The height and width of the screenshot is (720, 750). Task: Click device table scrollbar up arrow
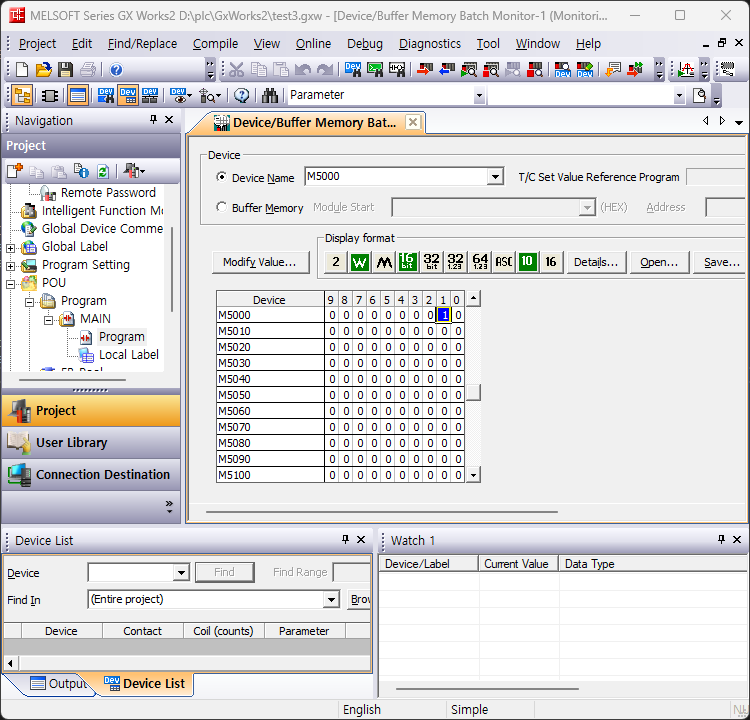[x=473, y=298]
